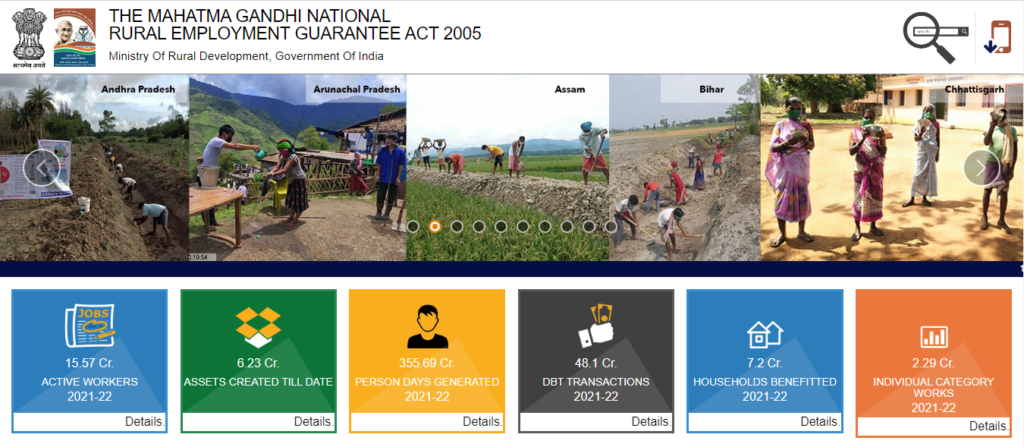
Task: Click the '2.29 Cr.' individual works value
Action: click(934, 363)
